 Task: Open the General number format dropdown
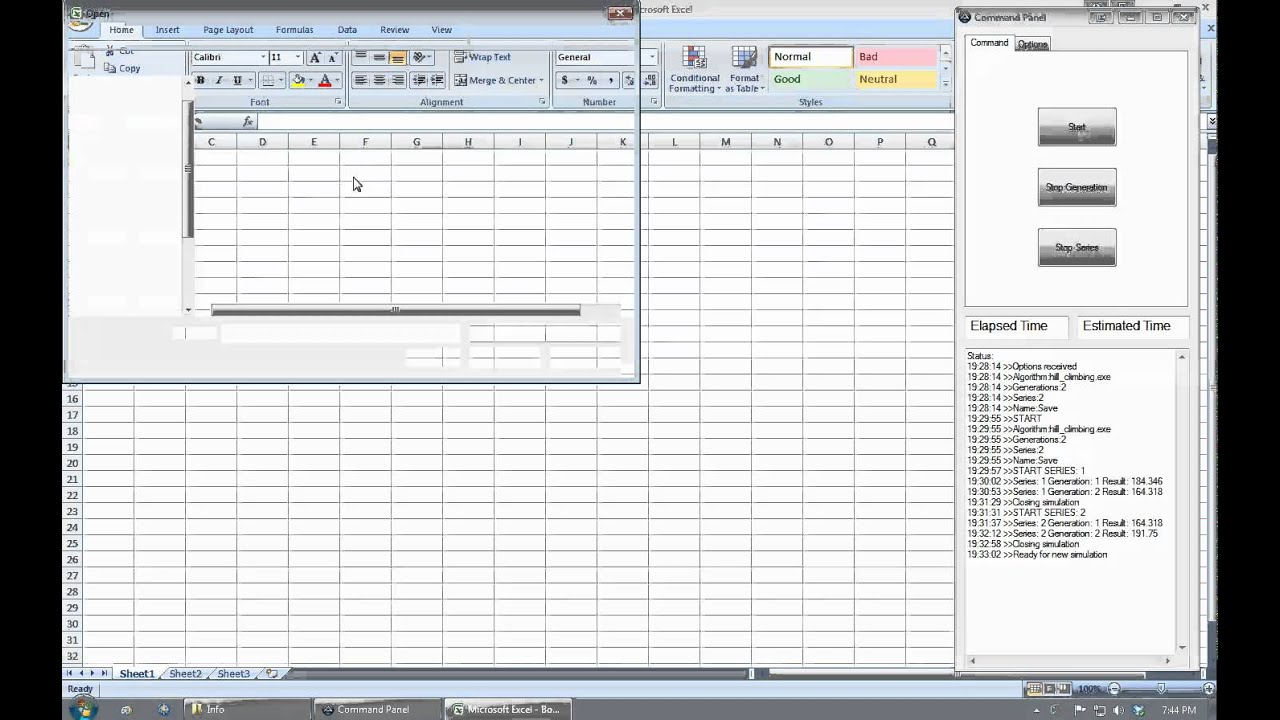652,57
